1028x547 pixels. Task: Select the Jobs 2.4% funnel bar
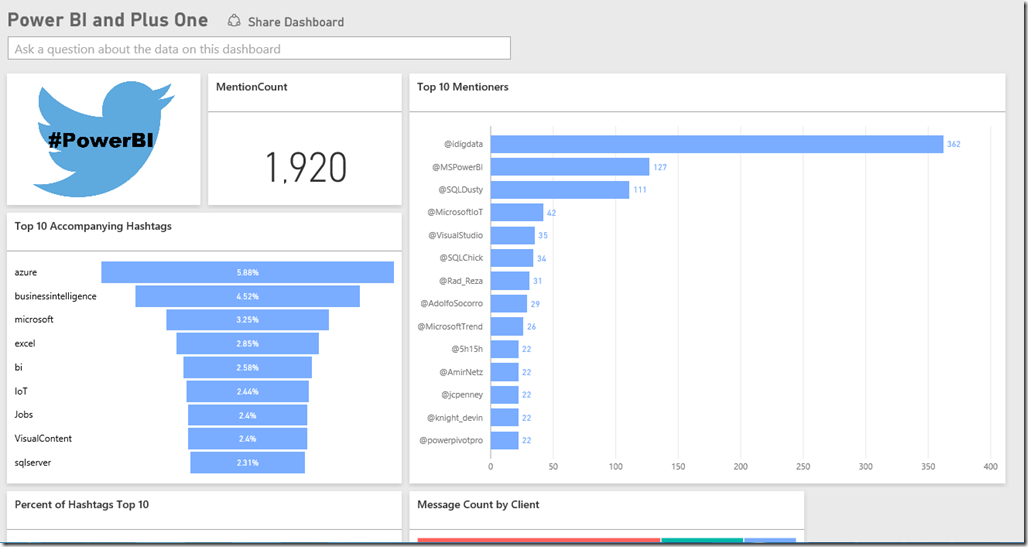point(247,415)
